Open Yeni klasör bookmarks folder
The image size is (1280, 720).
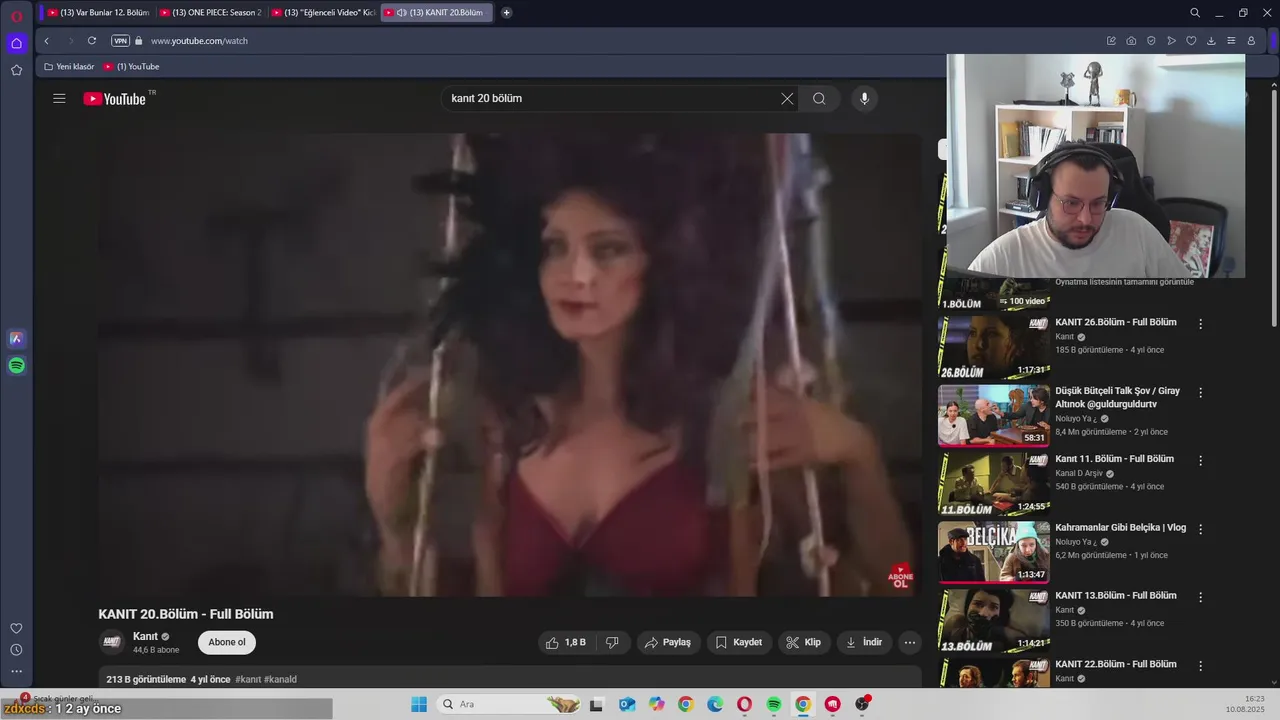pos(68,67)
